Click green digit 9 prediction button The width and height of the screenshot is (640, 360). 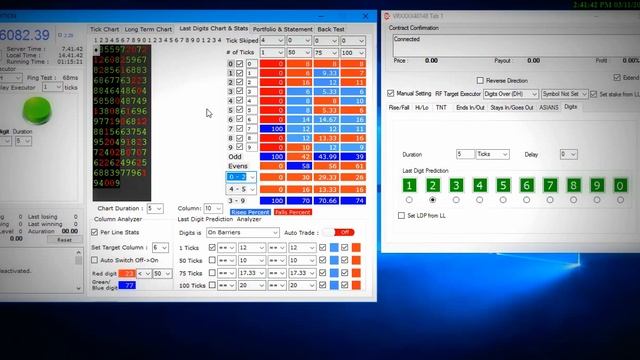coord(597,186)
